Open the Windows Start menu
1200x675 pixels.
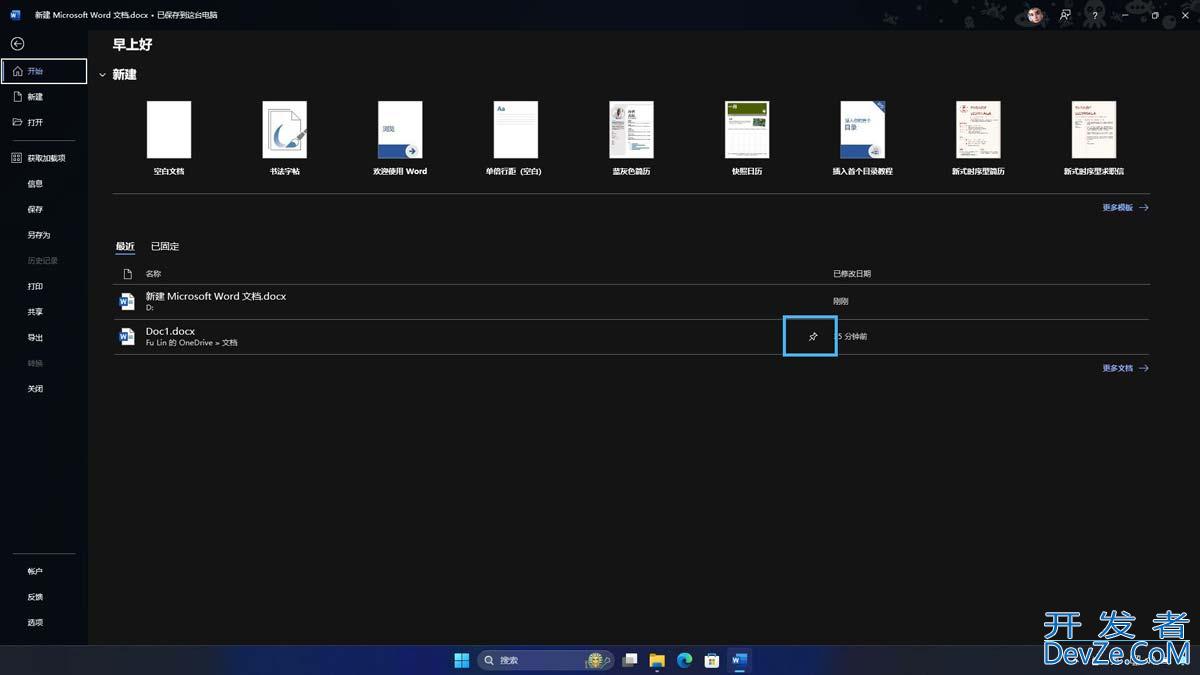[x=462, y=660]
